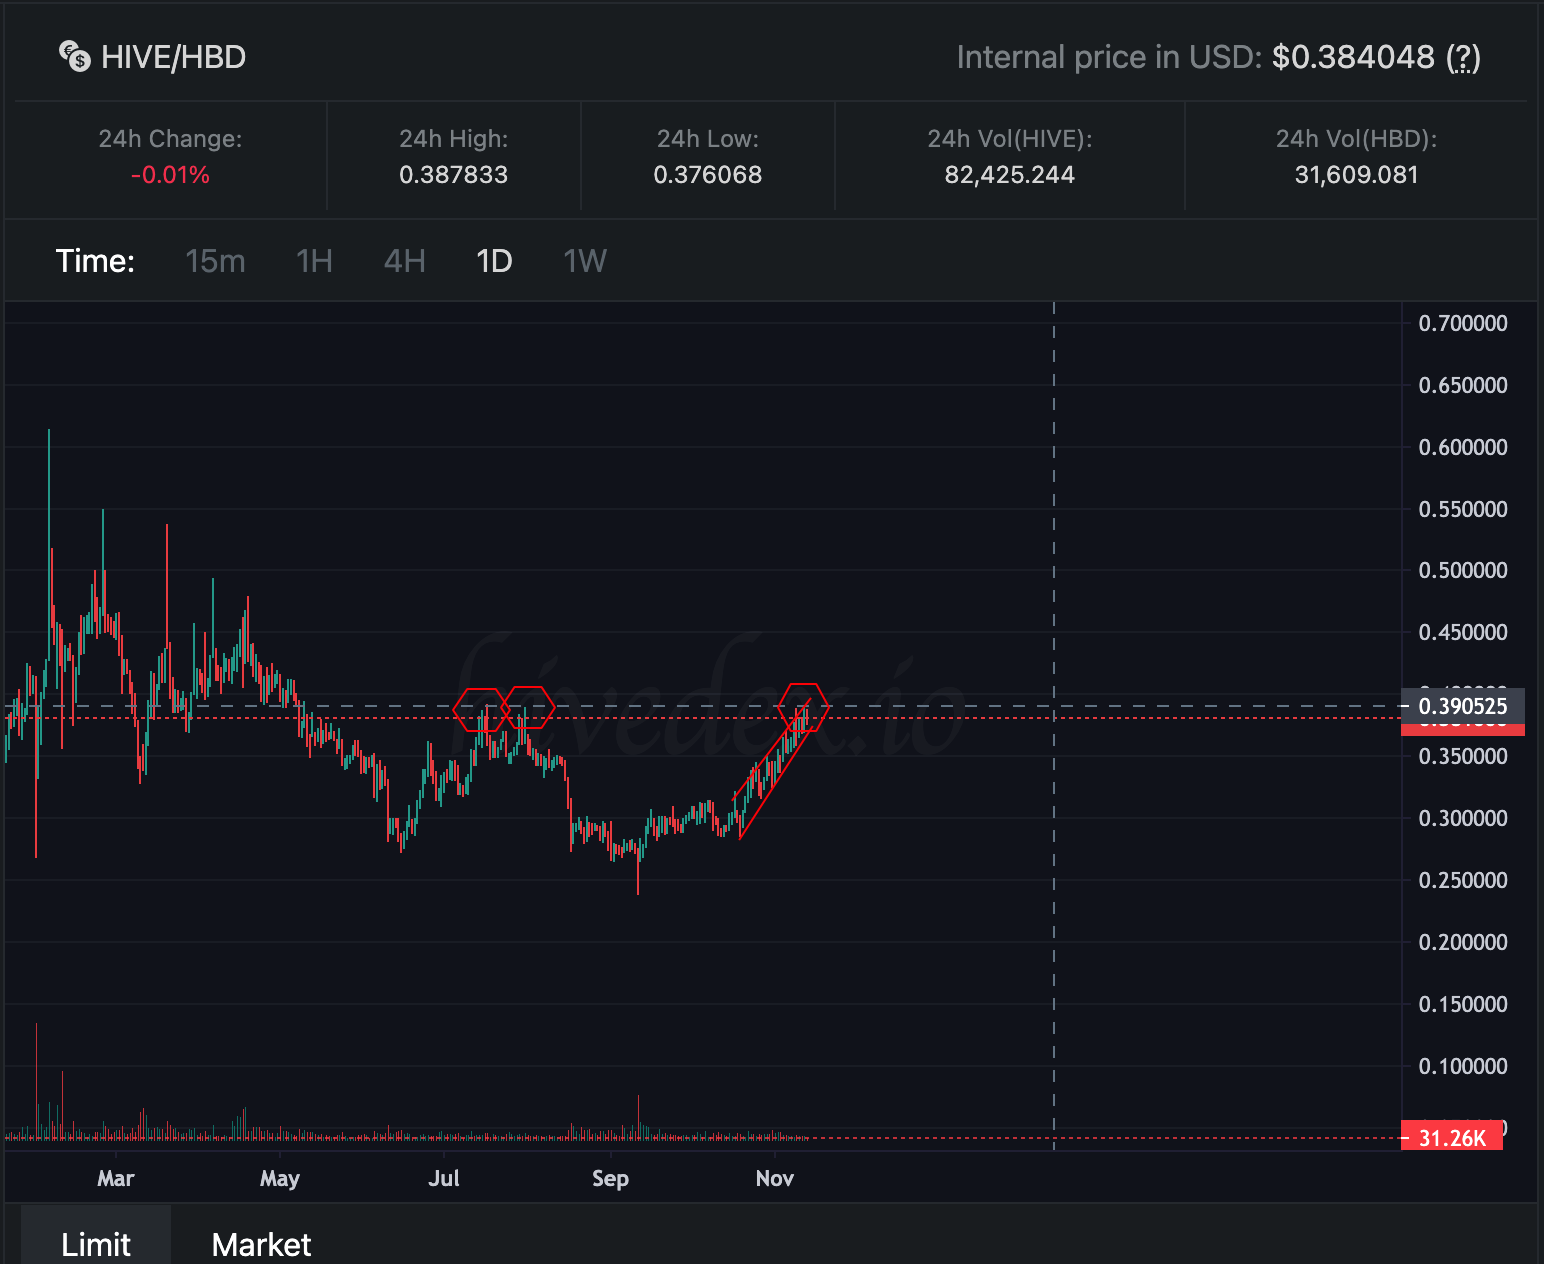This screenshot has height=1264, width=1544.
Task: Click the 0.250000 price axis label
Action: click(x=1463, y=880)
